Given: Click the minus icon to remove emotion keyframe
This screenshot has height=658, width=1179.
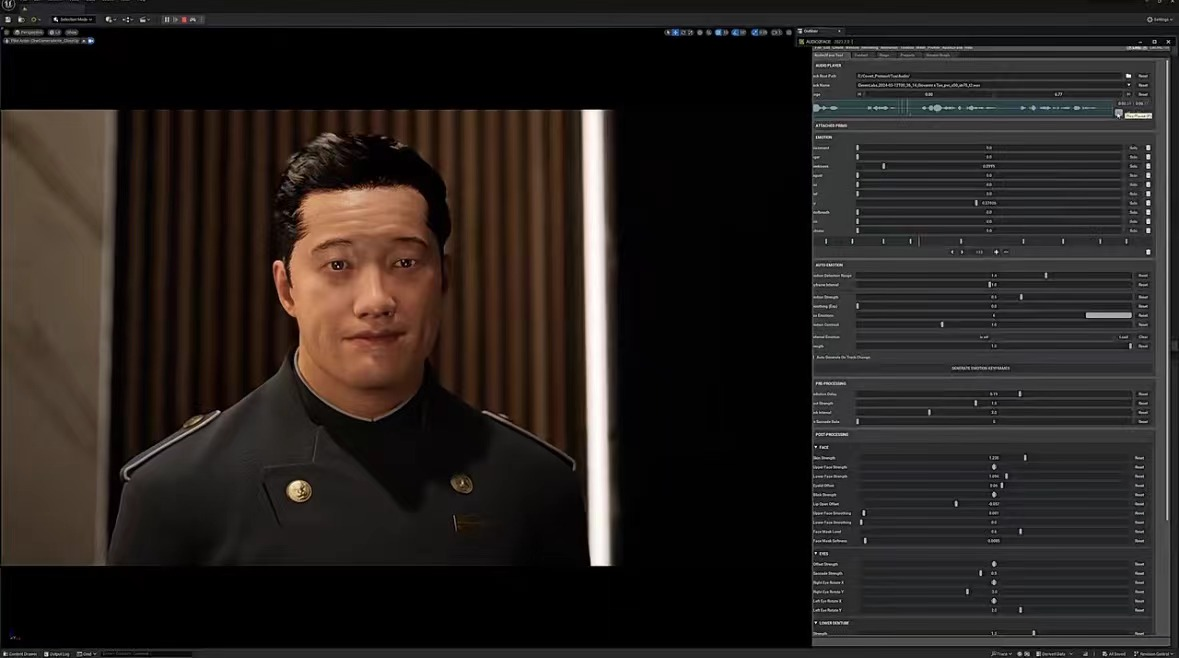Looking at the screenshot, I should (1006, 252).
